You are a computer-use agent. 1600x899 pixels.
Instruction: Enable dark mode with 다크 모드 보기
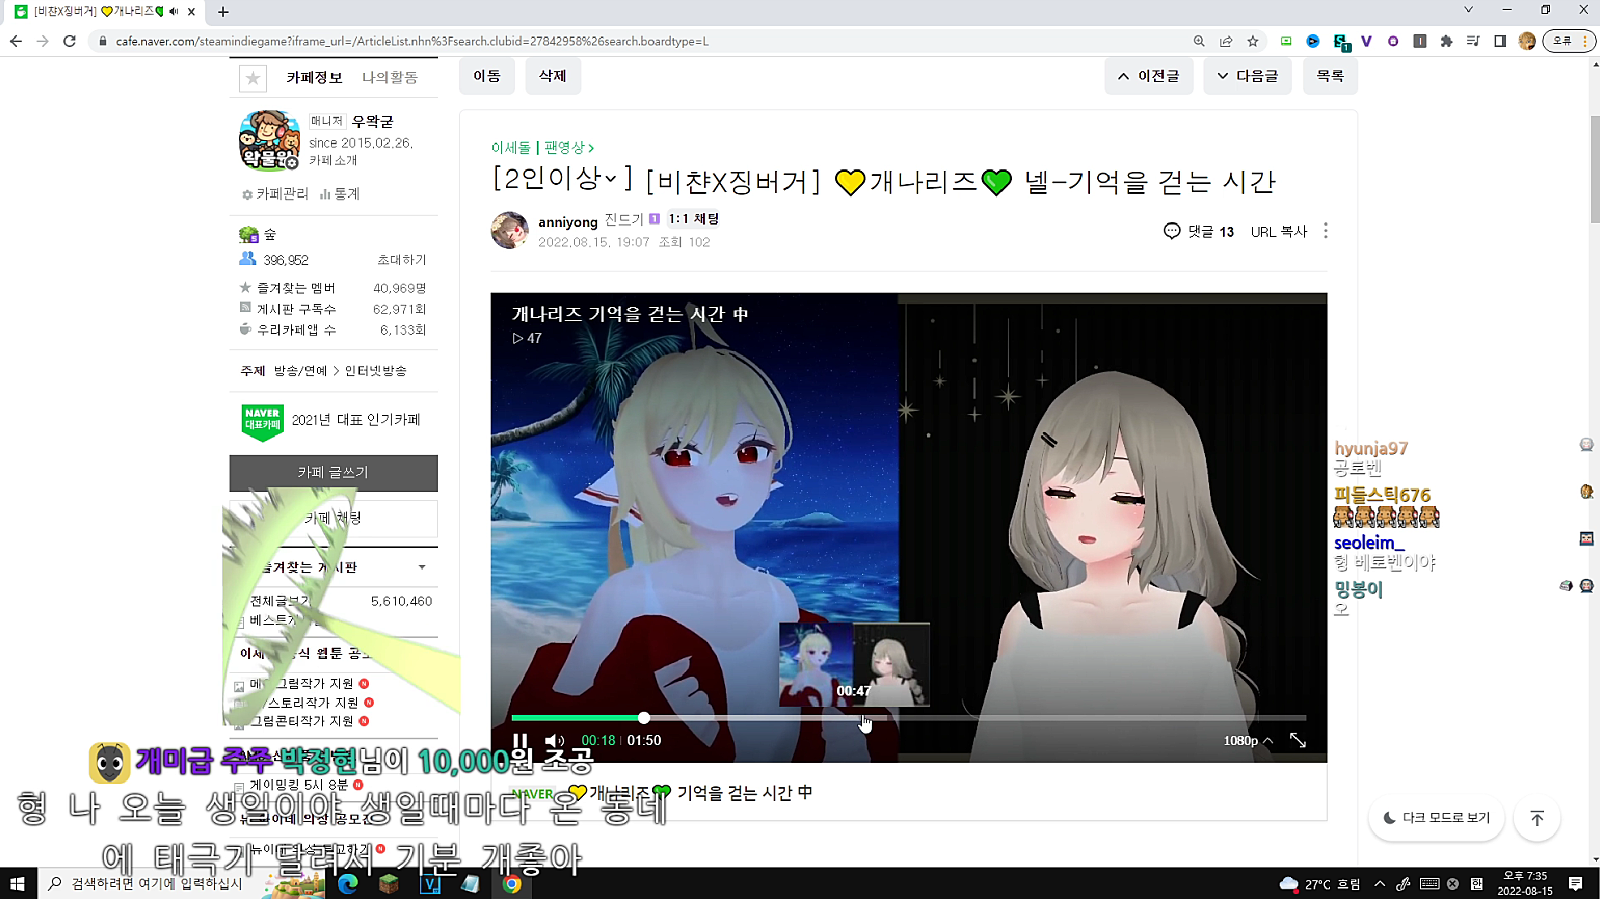1436,818
